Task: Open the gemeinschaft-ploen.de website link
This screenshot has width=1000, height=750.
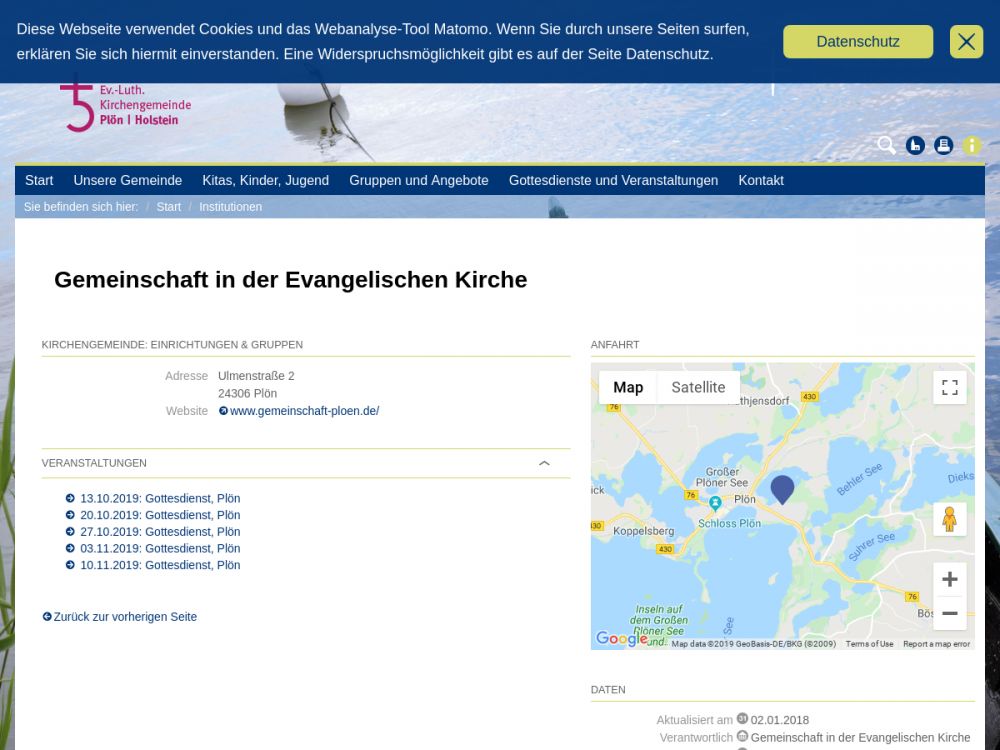Action: 304,411
